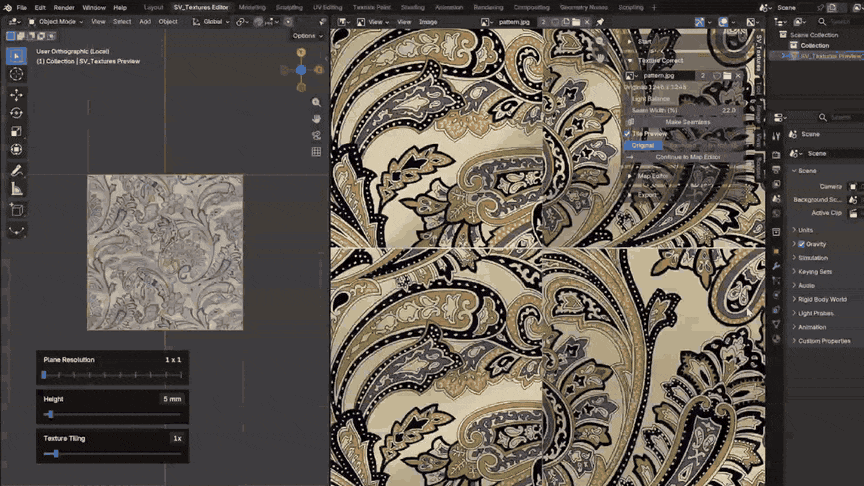
Task: Switch orthographic/perspective grid icon in viewport
Action: pyautogui.click(x=316, y=152)
